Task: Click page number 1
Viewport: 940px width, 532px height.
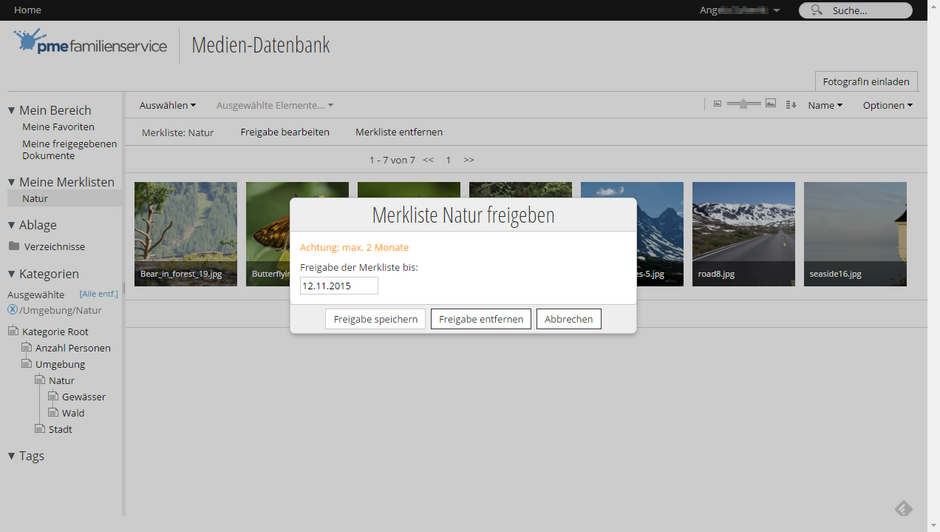Action: click(448, 160)
